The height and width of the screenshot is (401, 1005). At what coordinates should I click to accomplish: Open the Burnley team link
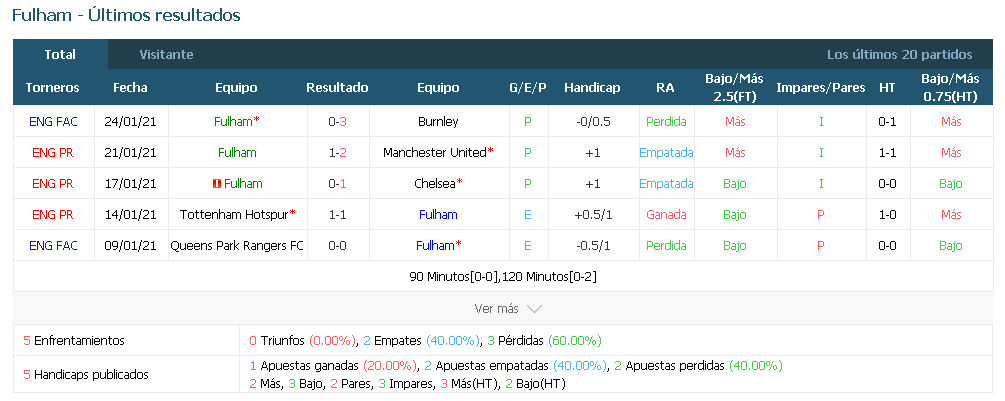coord(438,121)
